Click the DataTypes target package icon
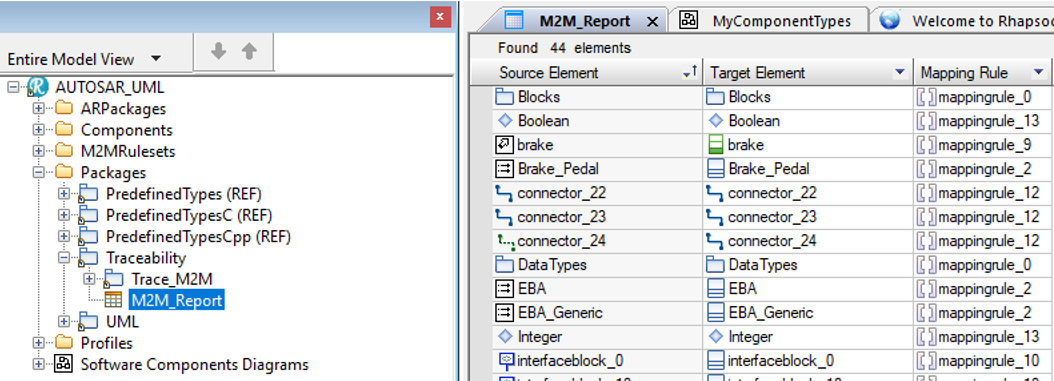The image size is (1054, 381). click(716, 264)
